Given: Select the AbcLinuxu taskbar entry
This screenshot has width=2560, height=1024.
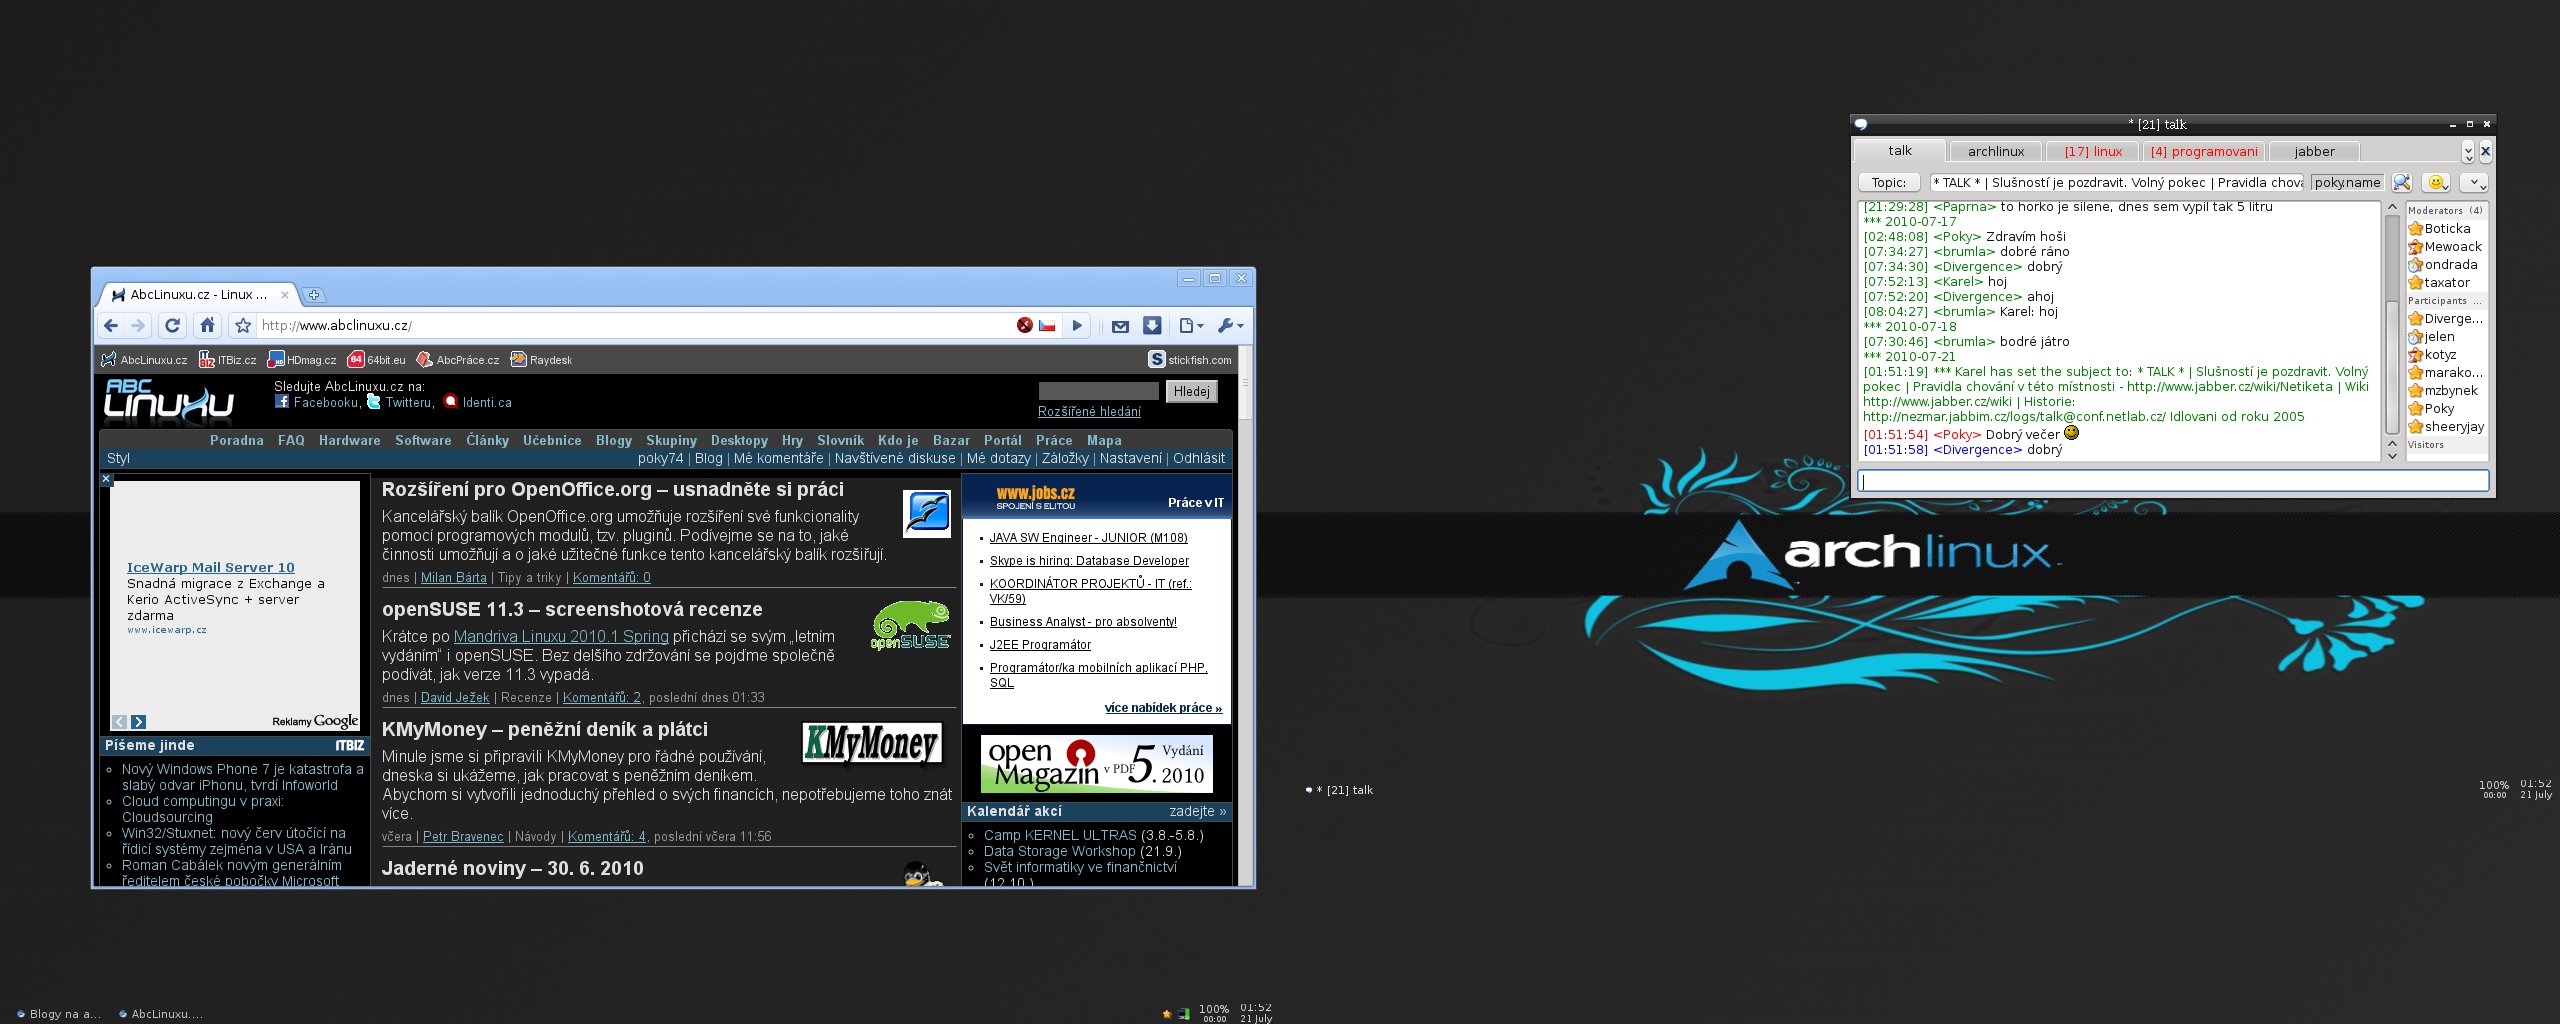Looking at the screenshot, I should pyautogui.click(x=161, y=1013).
